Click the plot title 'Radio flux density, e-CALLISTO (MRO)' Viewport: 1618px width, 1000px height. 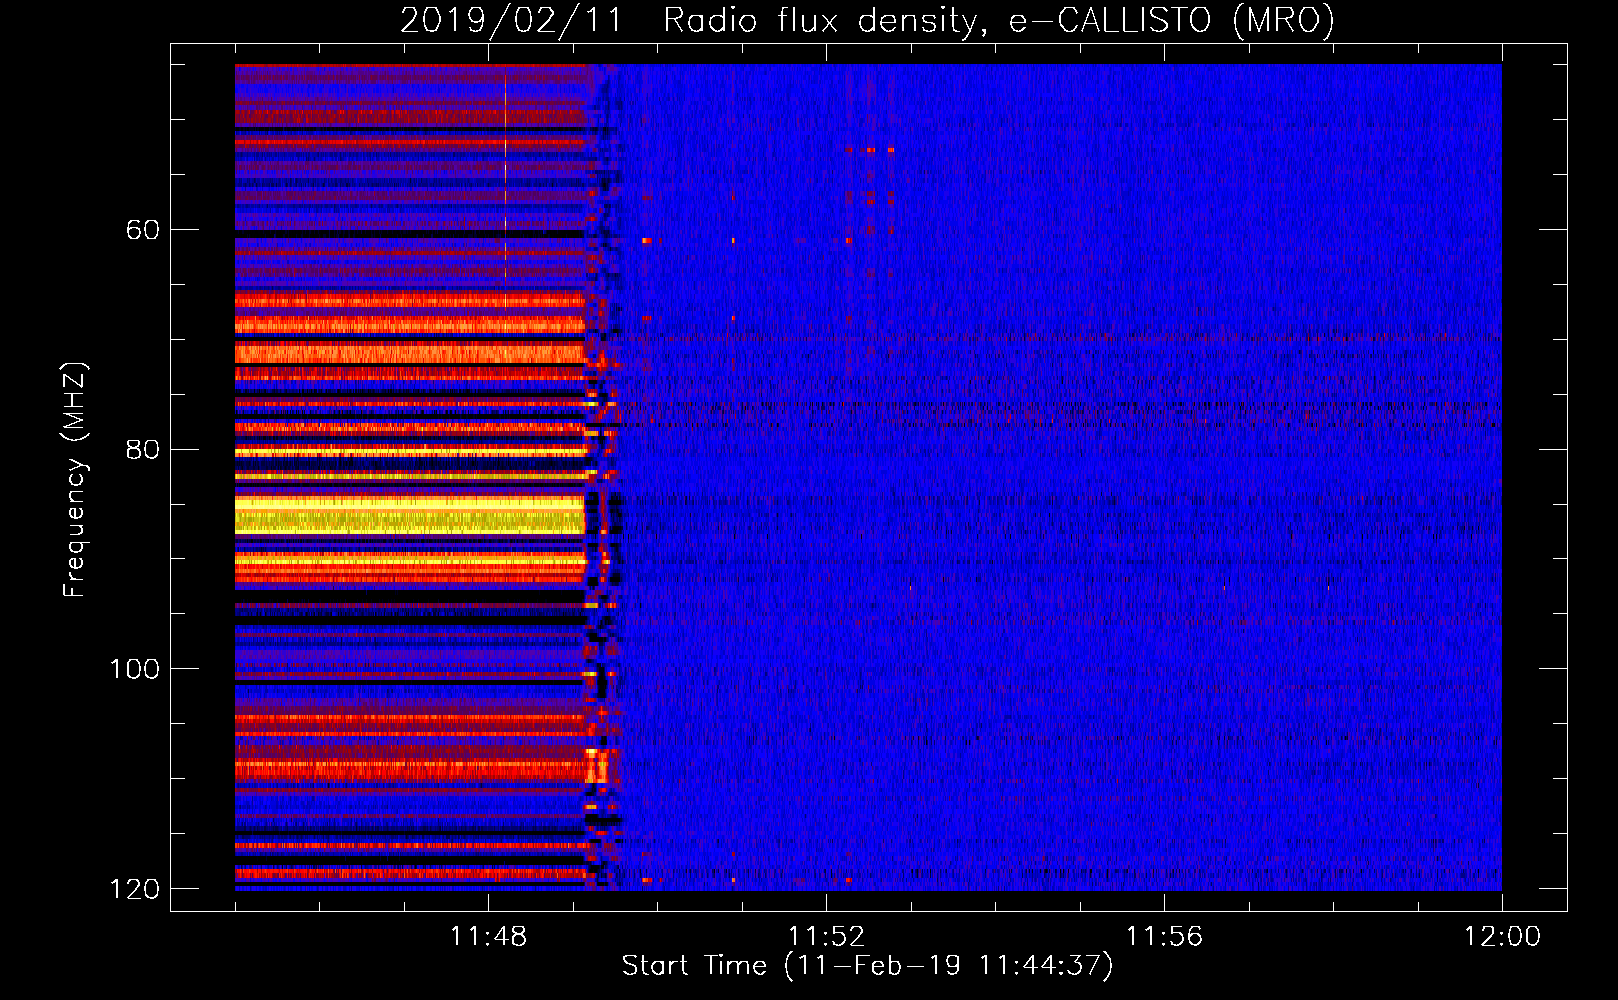click(x=999, y=21)
